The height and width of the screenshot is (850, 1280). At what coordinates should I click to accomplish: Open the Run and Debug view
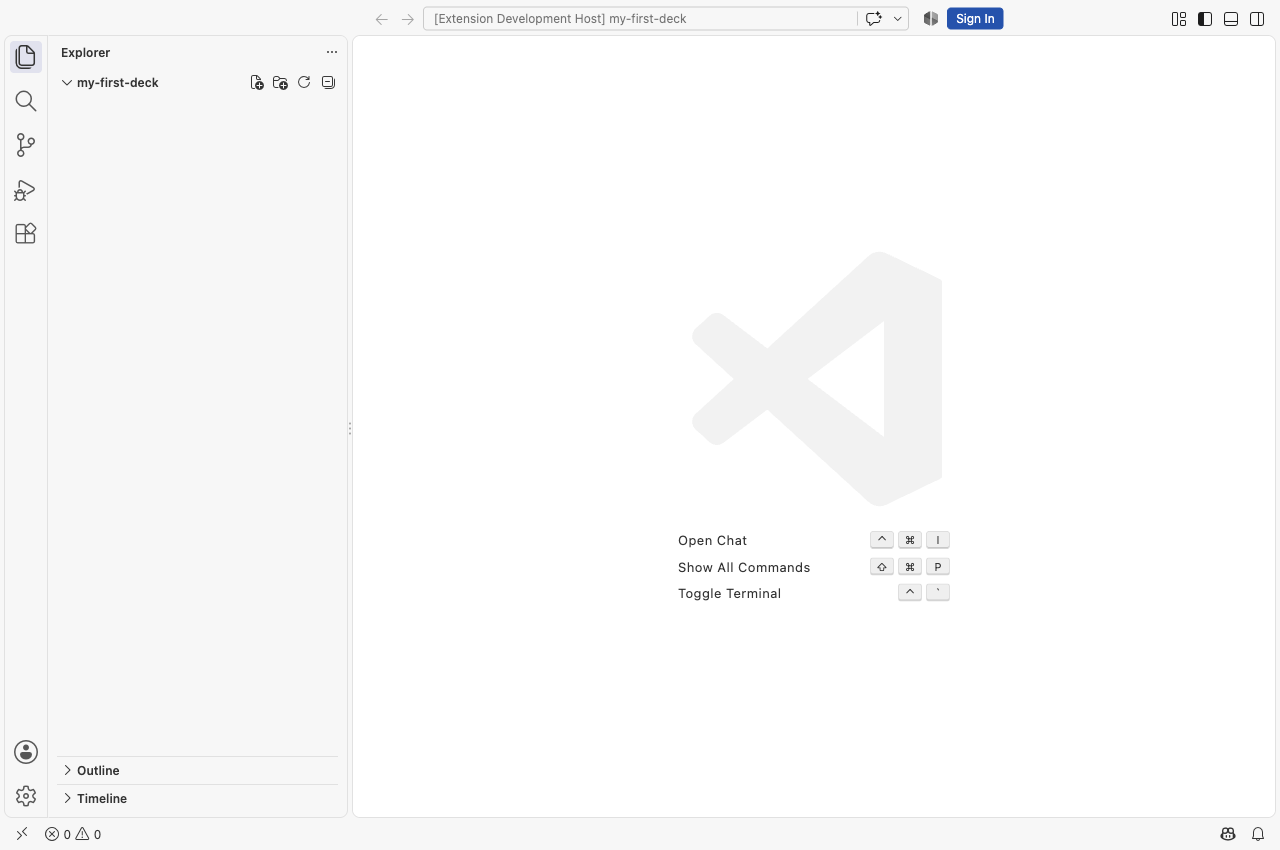click(x=26, y=189)
